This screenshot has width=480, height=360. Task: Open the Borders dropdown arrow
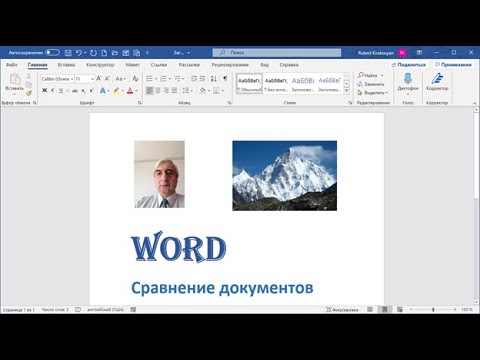click(222, 91)
